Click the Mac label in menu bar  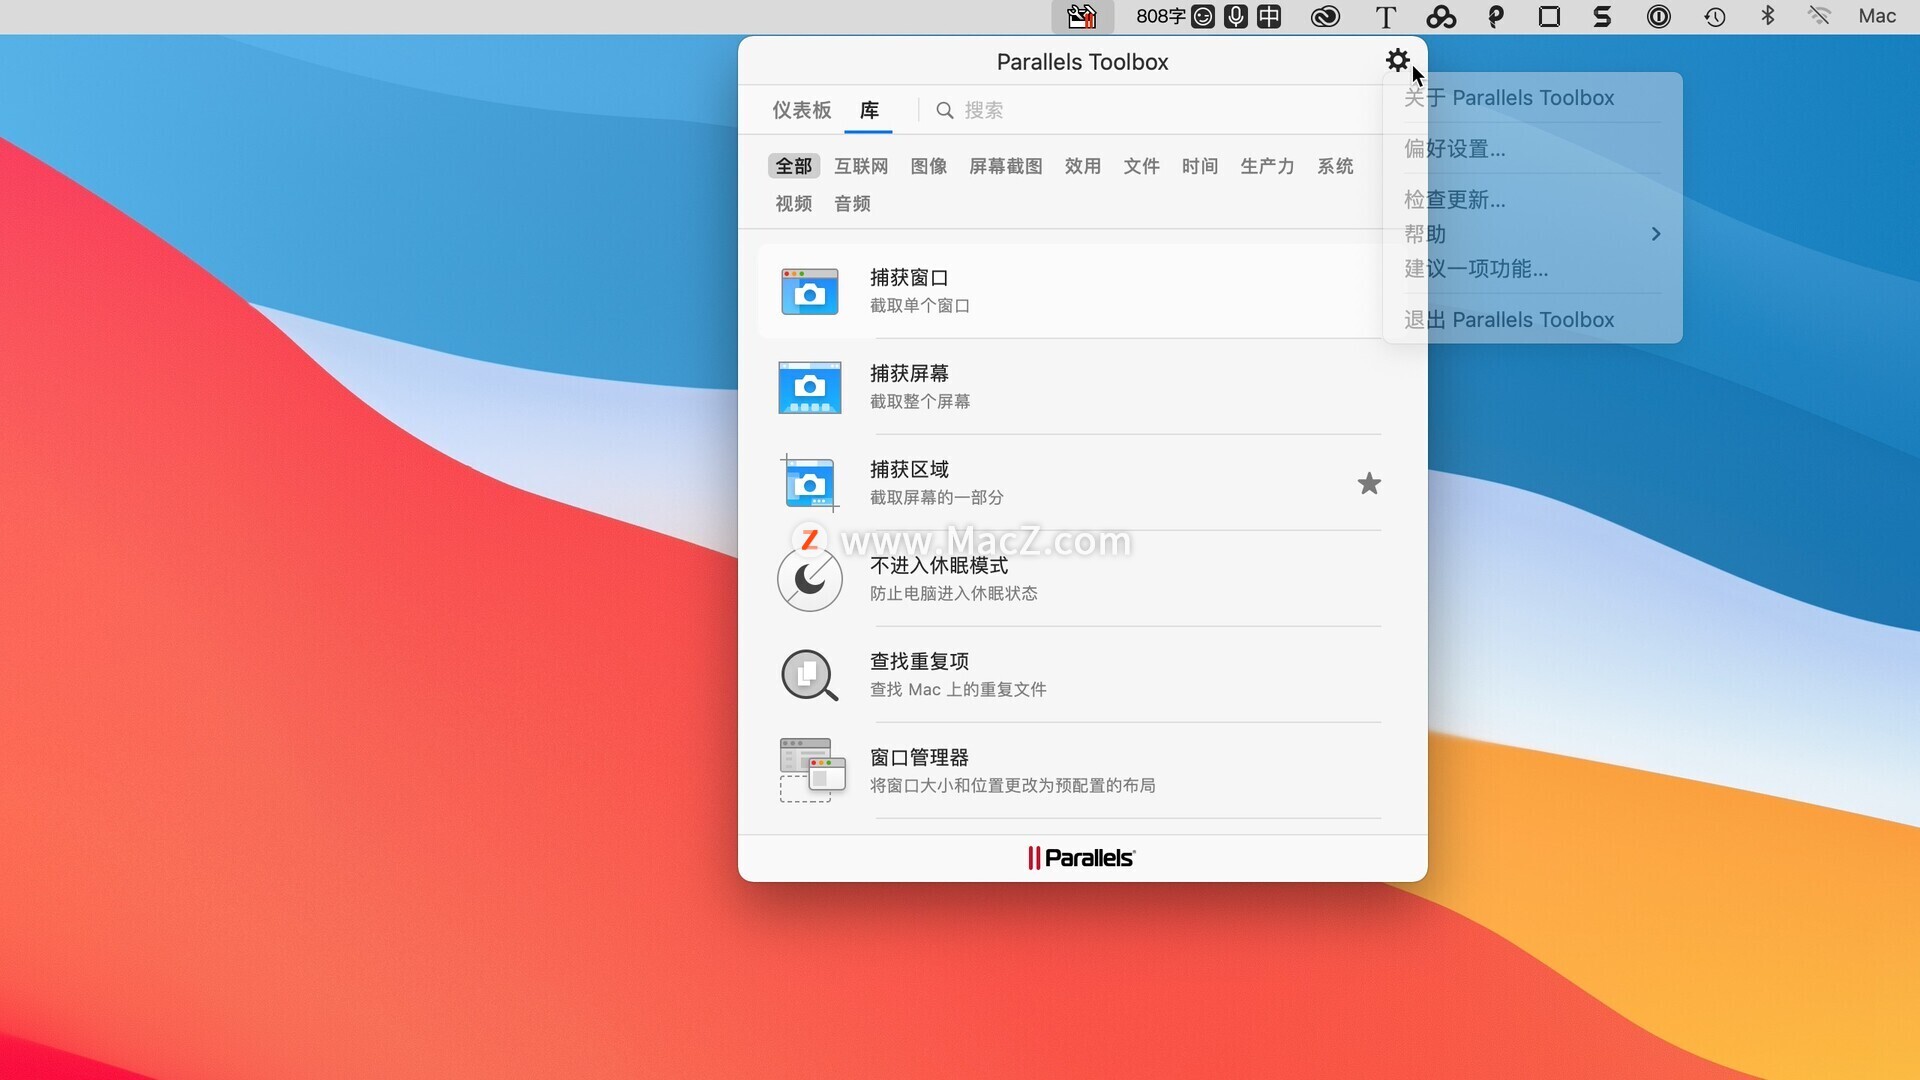[1877, 16]
